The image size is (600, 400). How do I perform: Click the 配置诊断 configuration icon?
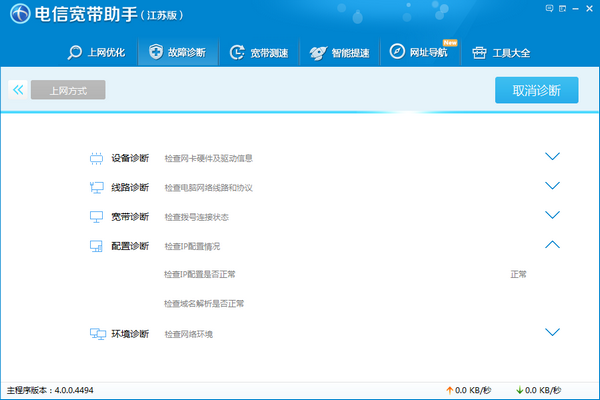coord(97,246)
